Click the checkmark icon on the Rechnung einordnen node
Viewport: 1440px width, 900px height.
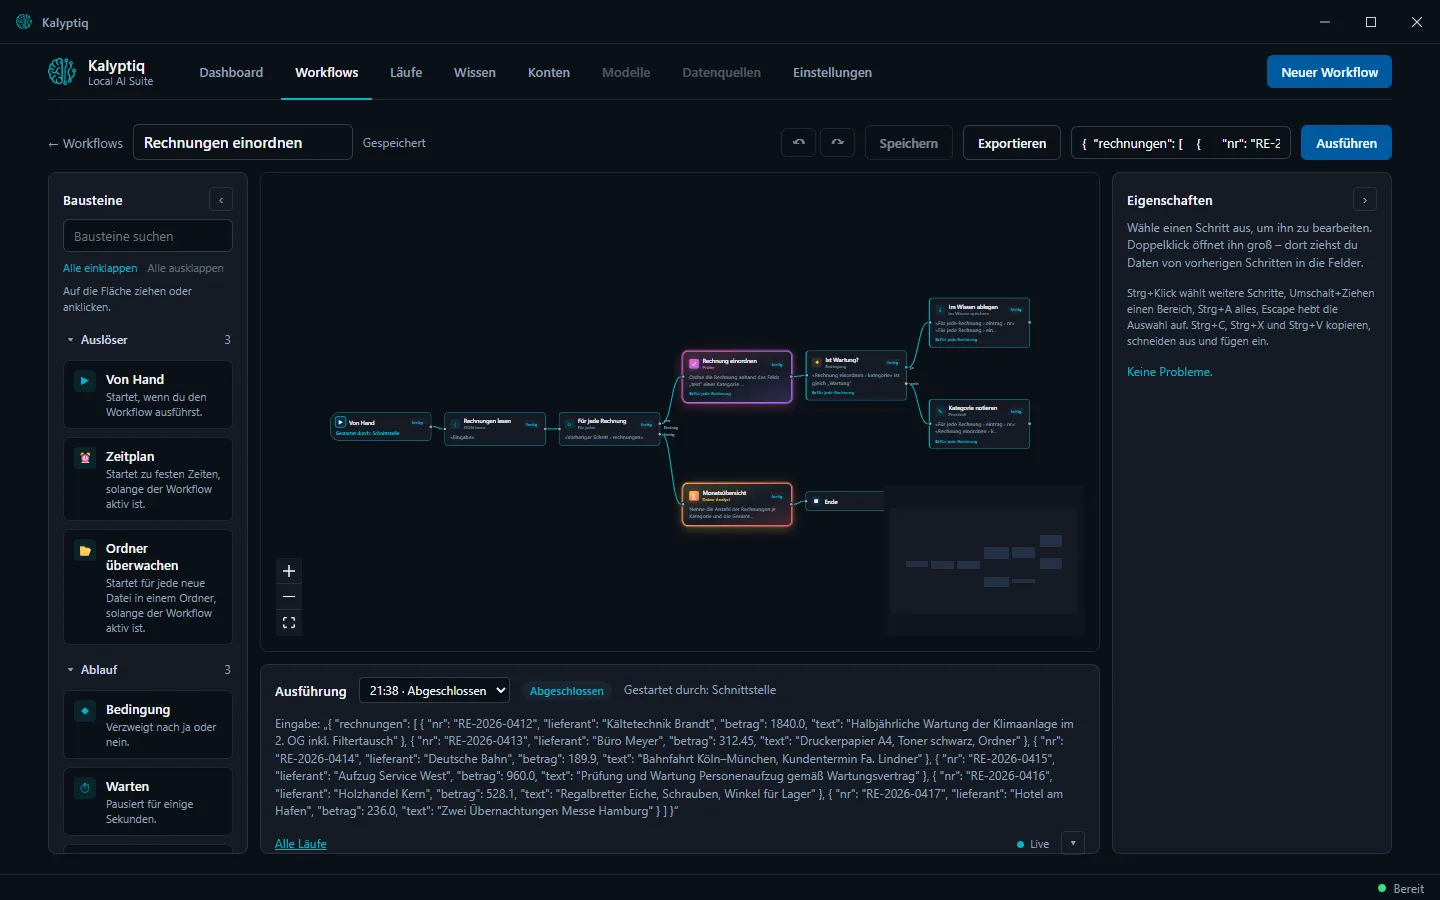(694, 364)
